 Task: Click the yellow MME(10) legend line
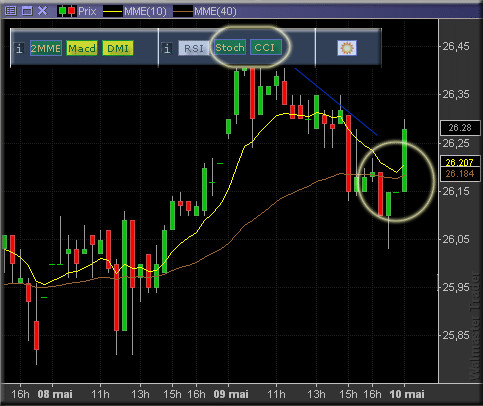[x=113, y=12]
